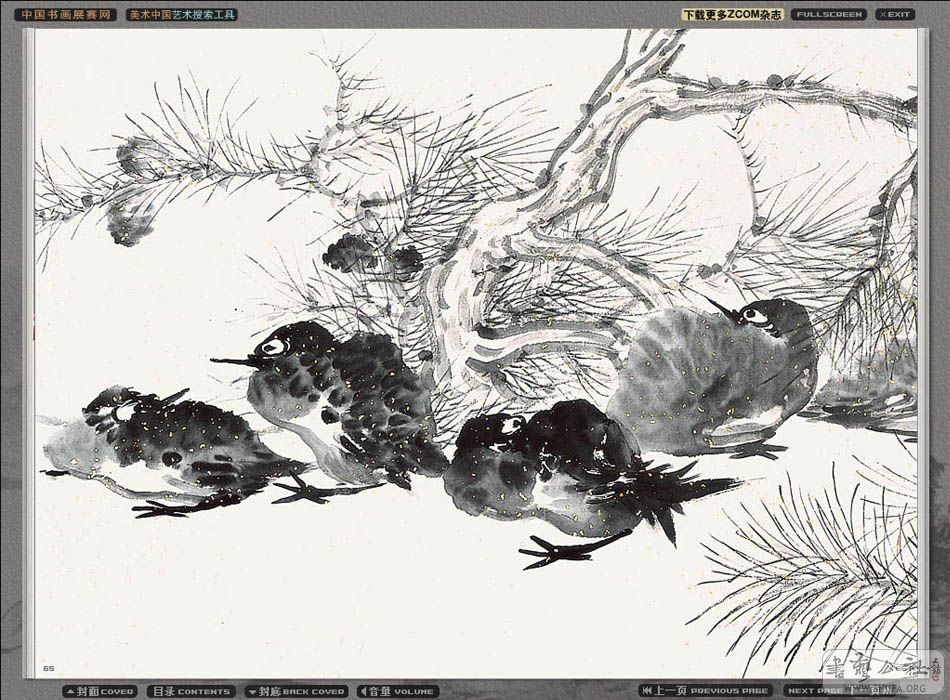
Task: Open the 音量 Volume control
Action: point(398,691)
